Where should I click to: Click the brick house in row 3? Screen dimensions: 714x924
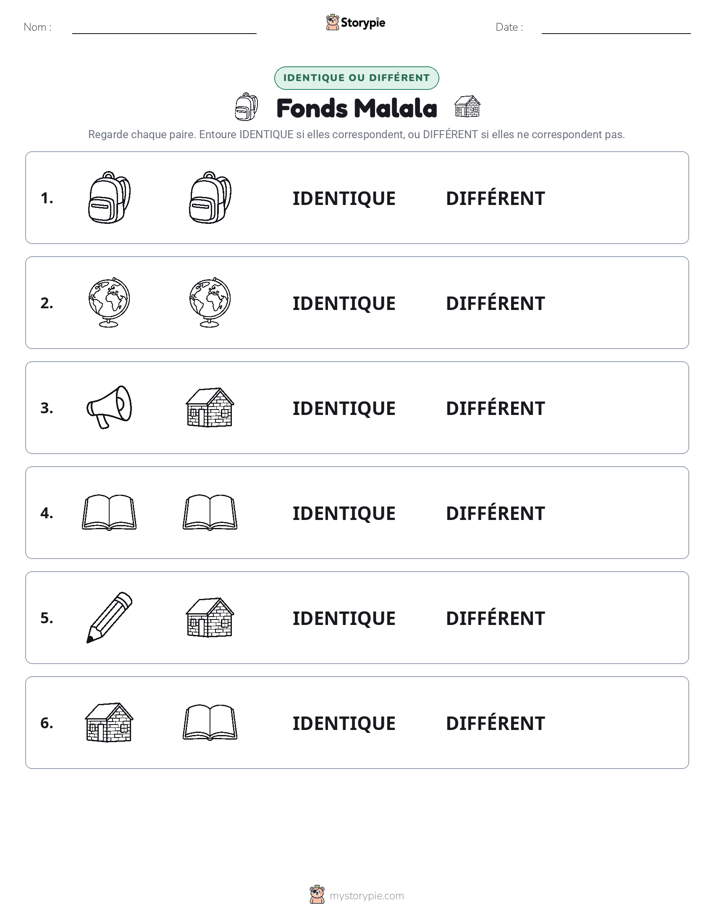click(x=210, y=407)
